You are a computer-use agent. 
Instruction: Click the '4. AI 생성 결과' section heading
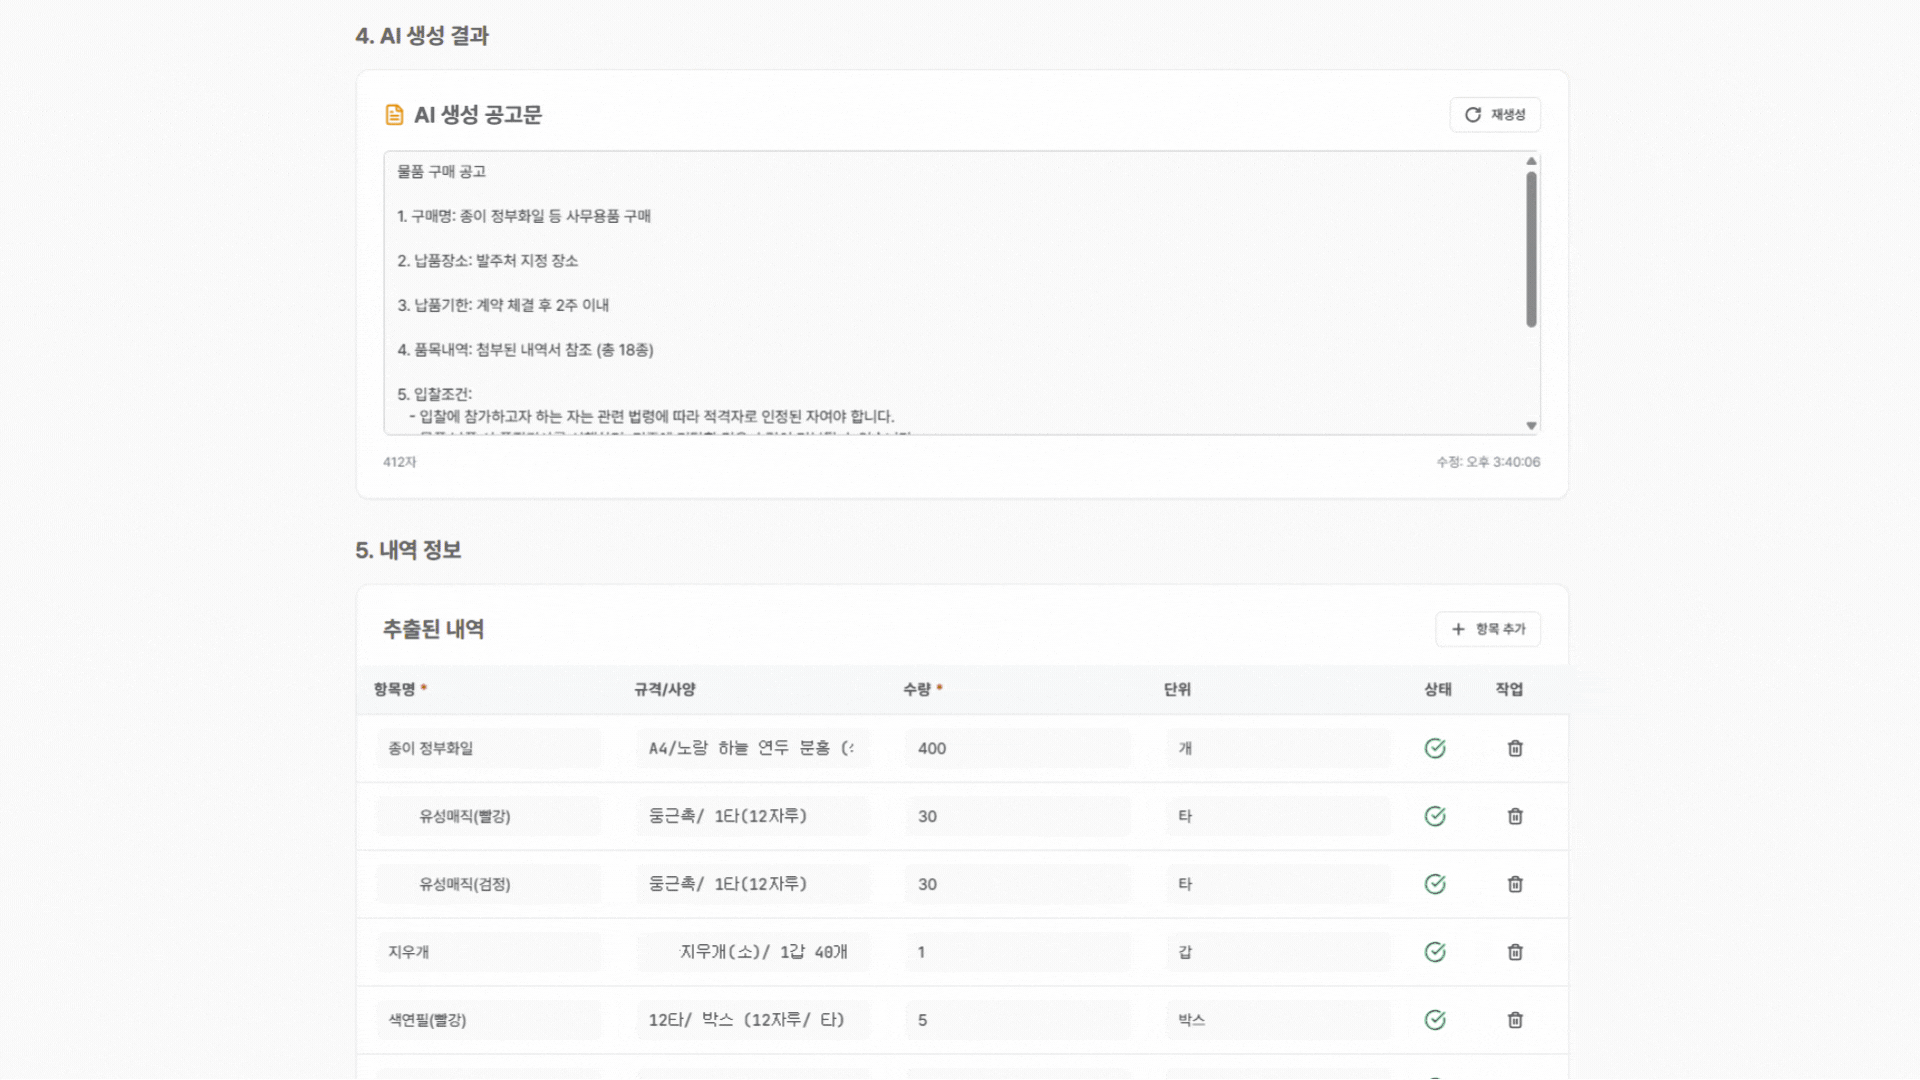pos(422,36)
